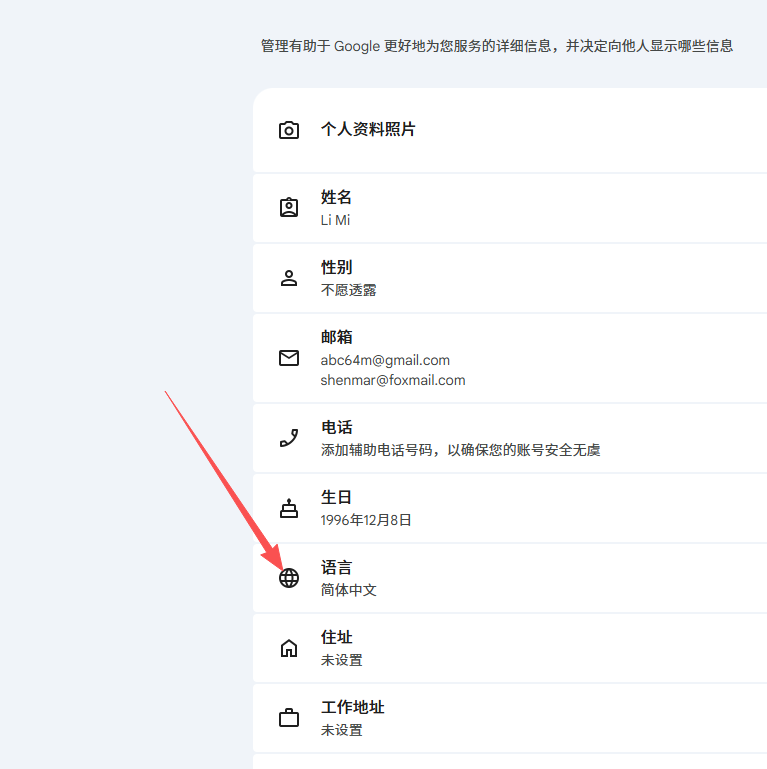767x769 pixels.
Task: Click 未设置 under 工作地址
Action: pyautogui.click(x=341, y=730)
